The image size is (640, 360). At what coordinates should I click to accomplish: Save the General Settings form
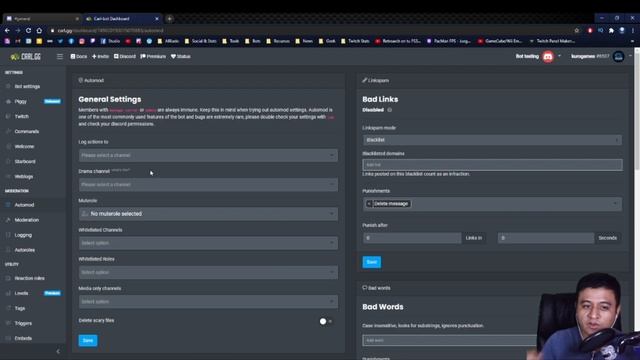[x=88, y=340]
